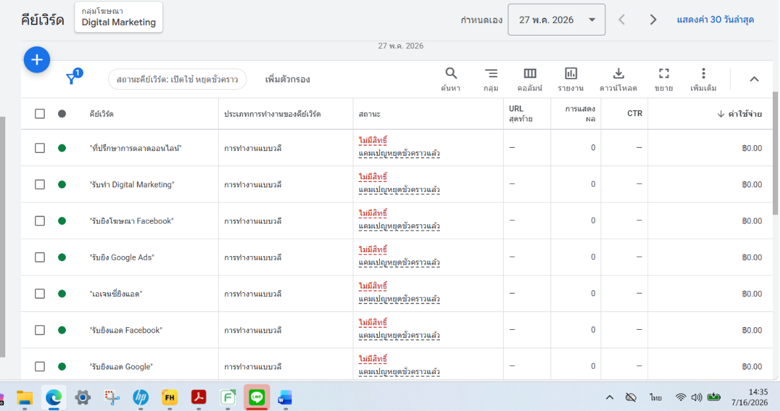
Task: Open the Digital Marketing ad group selector
Action: coord(118,17)
